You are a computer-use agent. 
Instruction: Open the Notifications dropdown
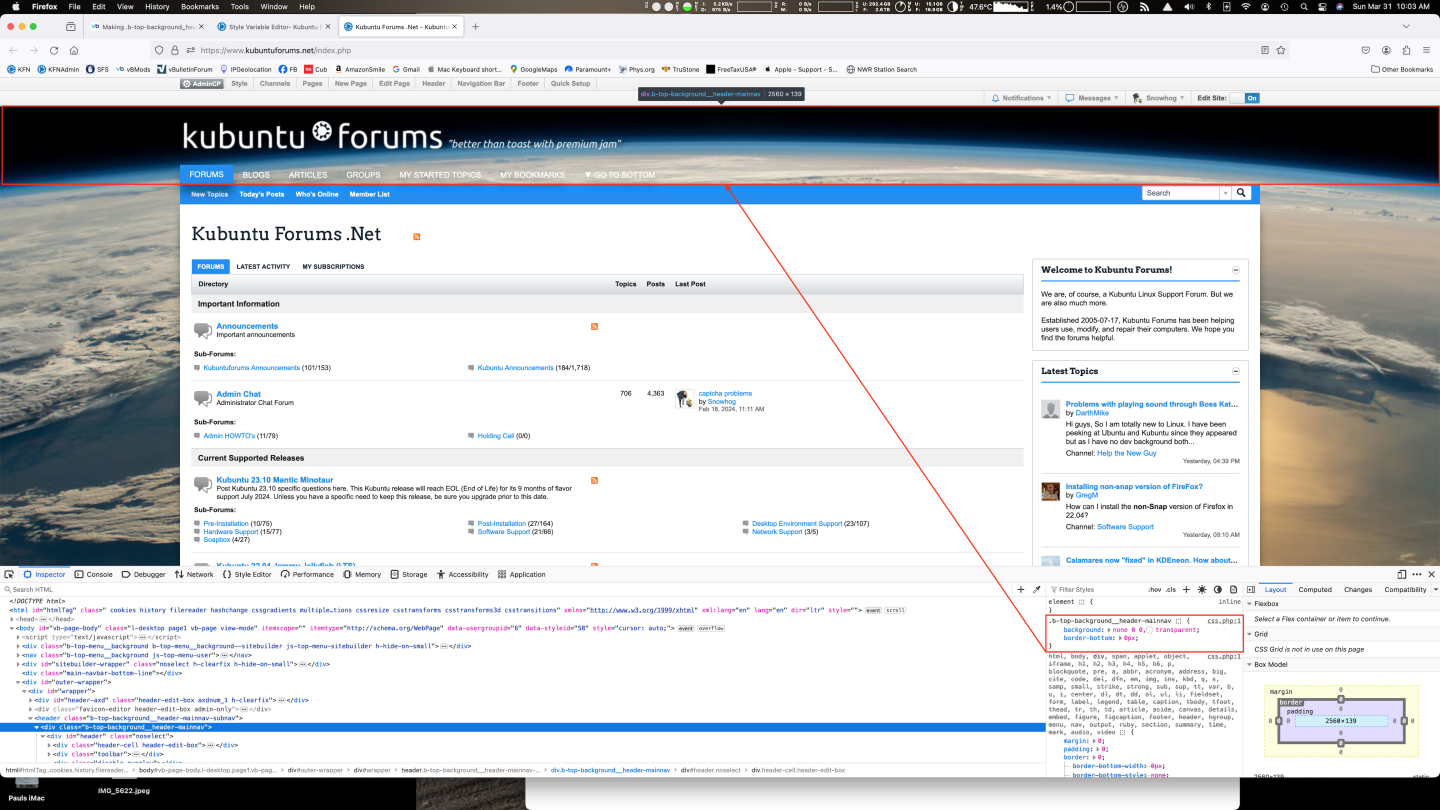tap(1023, 98)
